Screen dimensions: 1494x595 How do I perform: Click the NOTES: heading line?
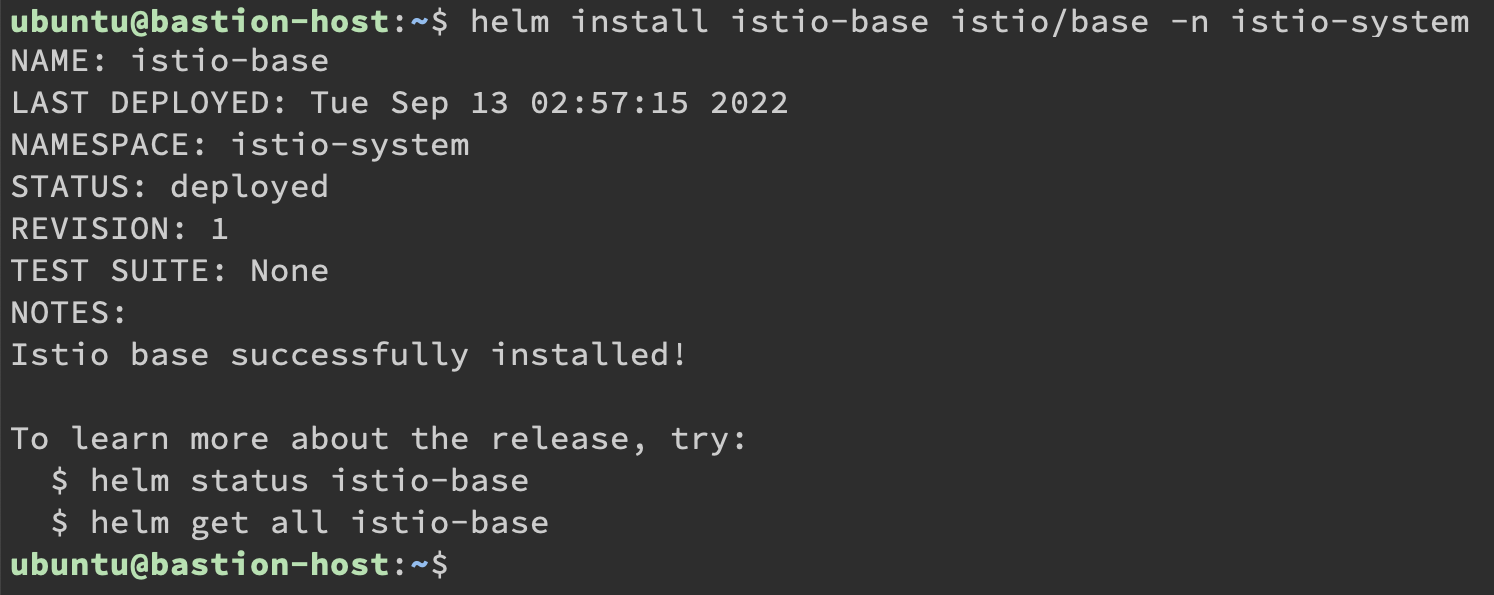[x=69, y=313]
